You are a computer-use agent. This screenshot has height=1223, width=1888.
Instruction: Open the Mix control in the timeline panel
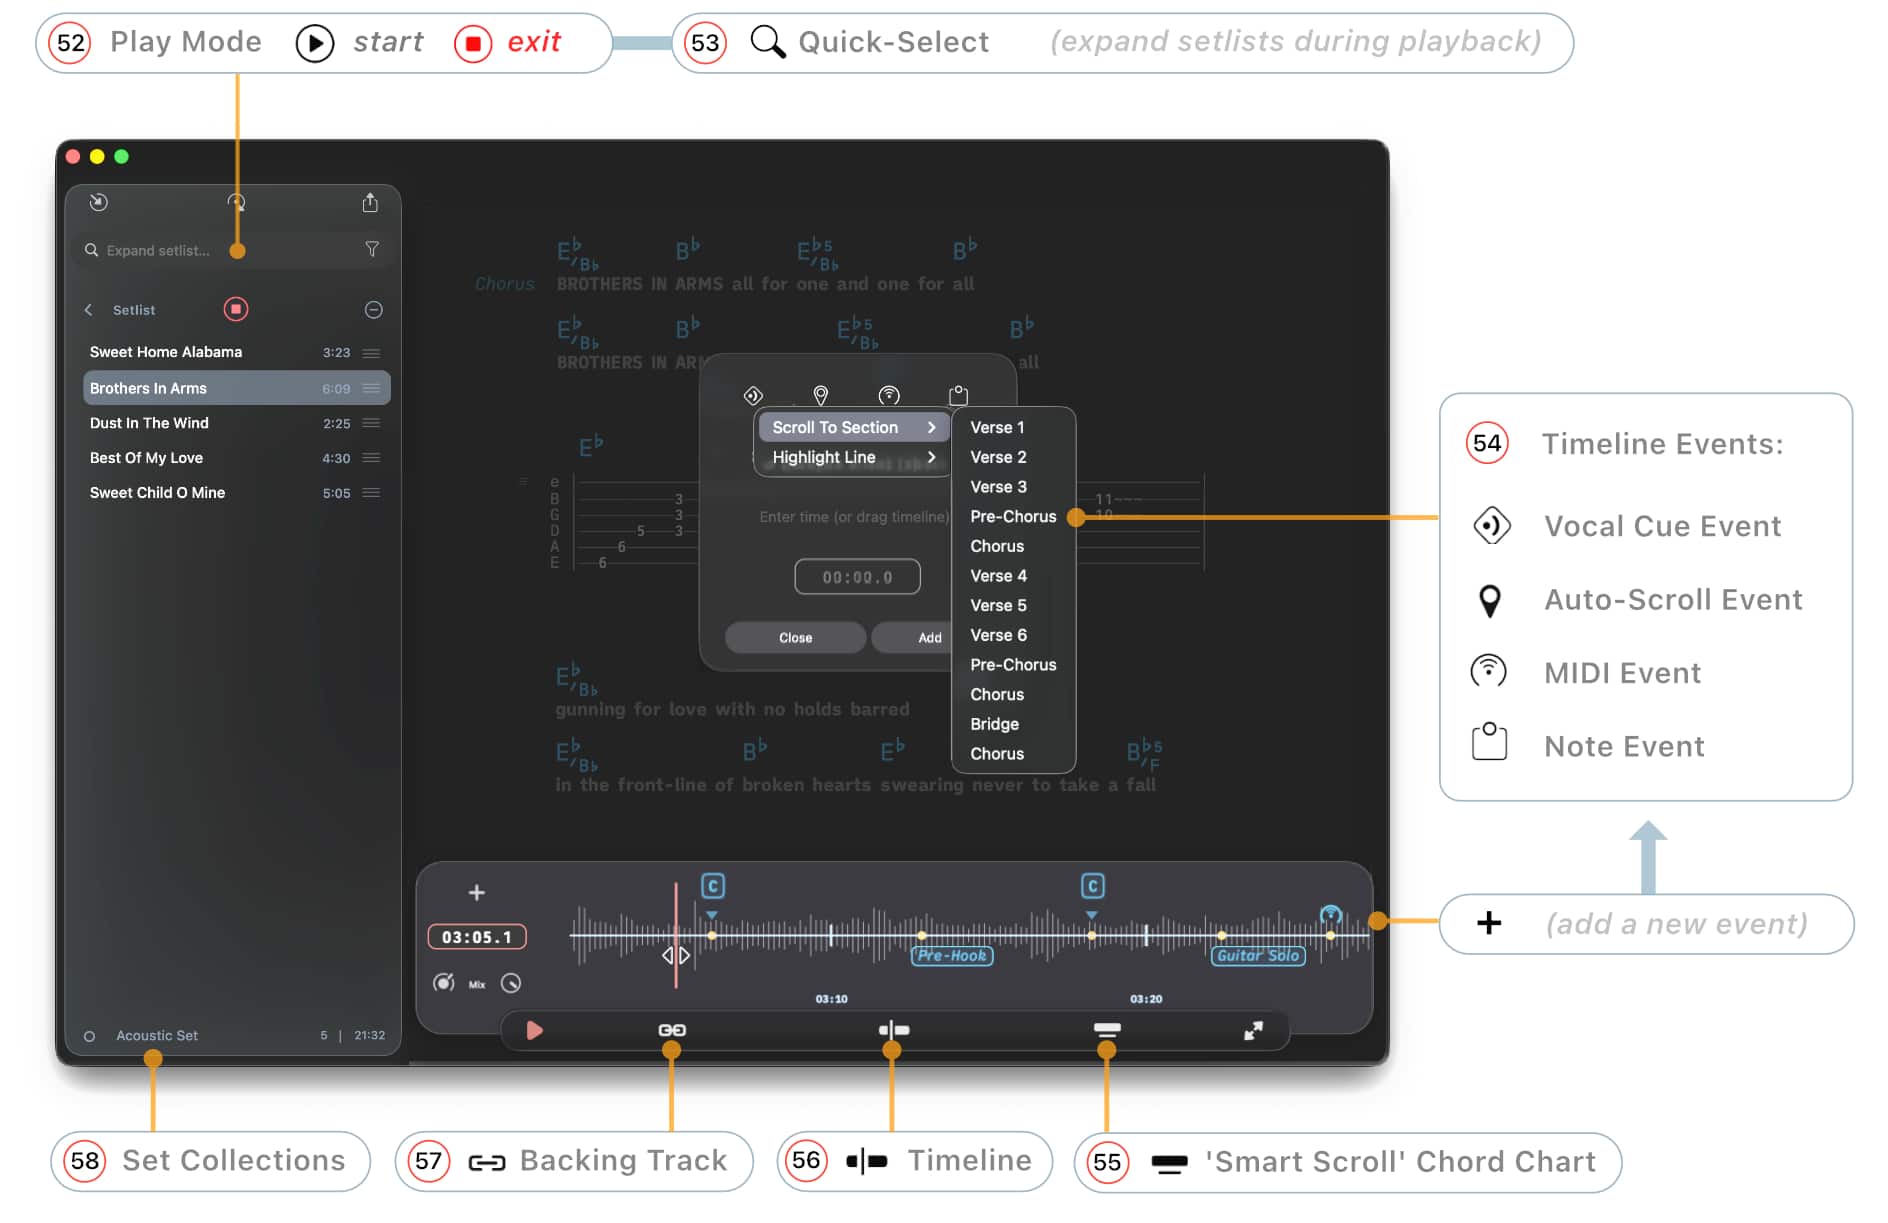coord(477,984)
